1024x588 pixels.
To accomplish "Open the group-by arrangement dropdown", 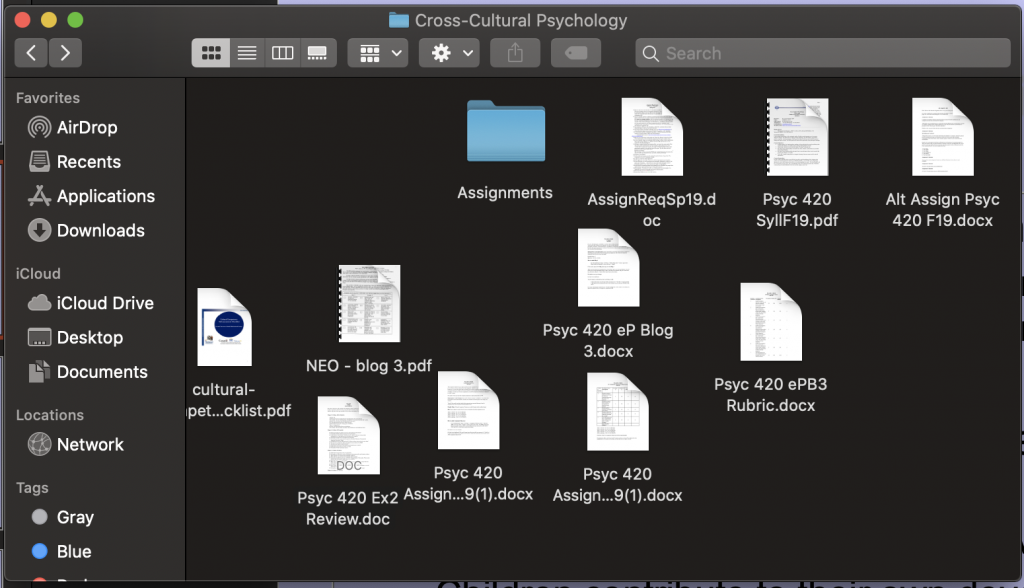I will 378,53.
